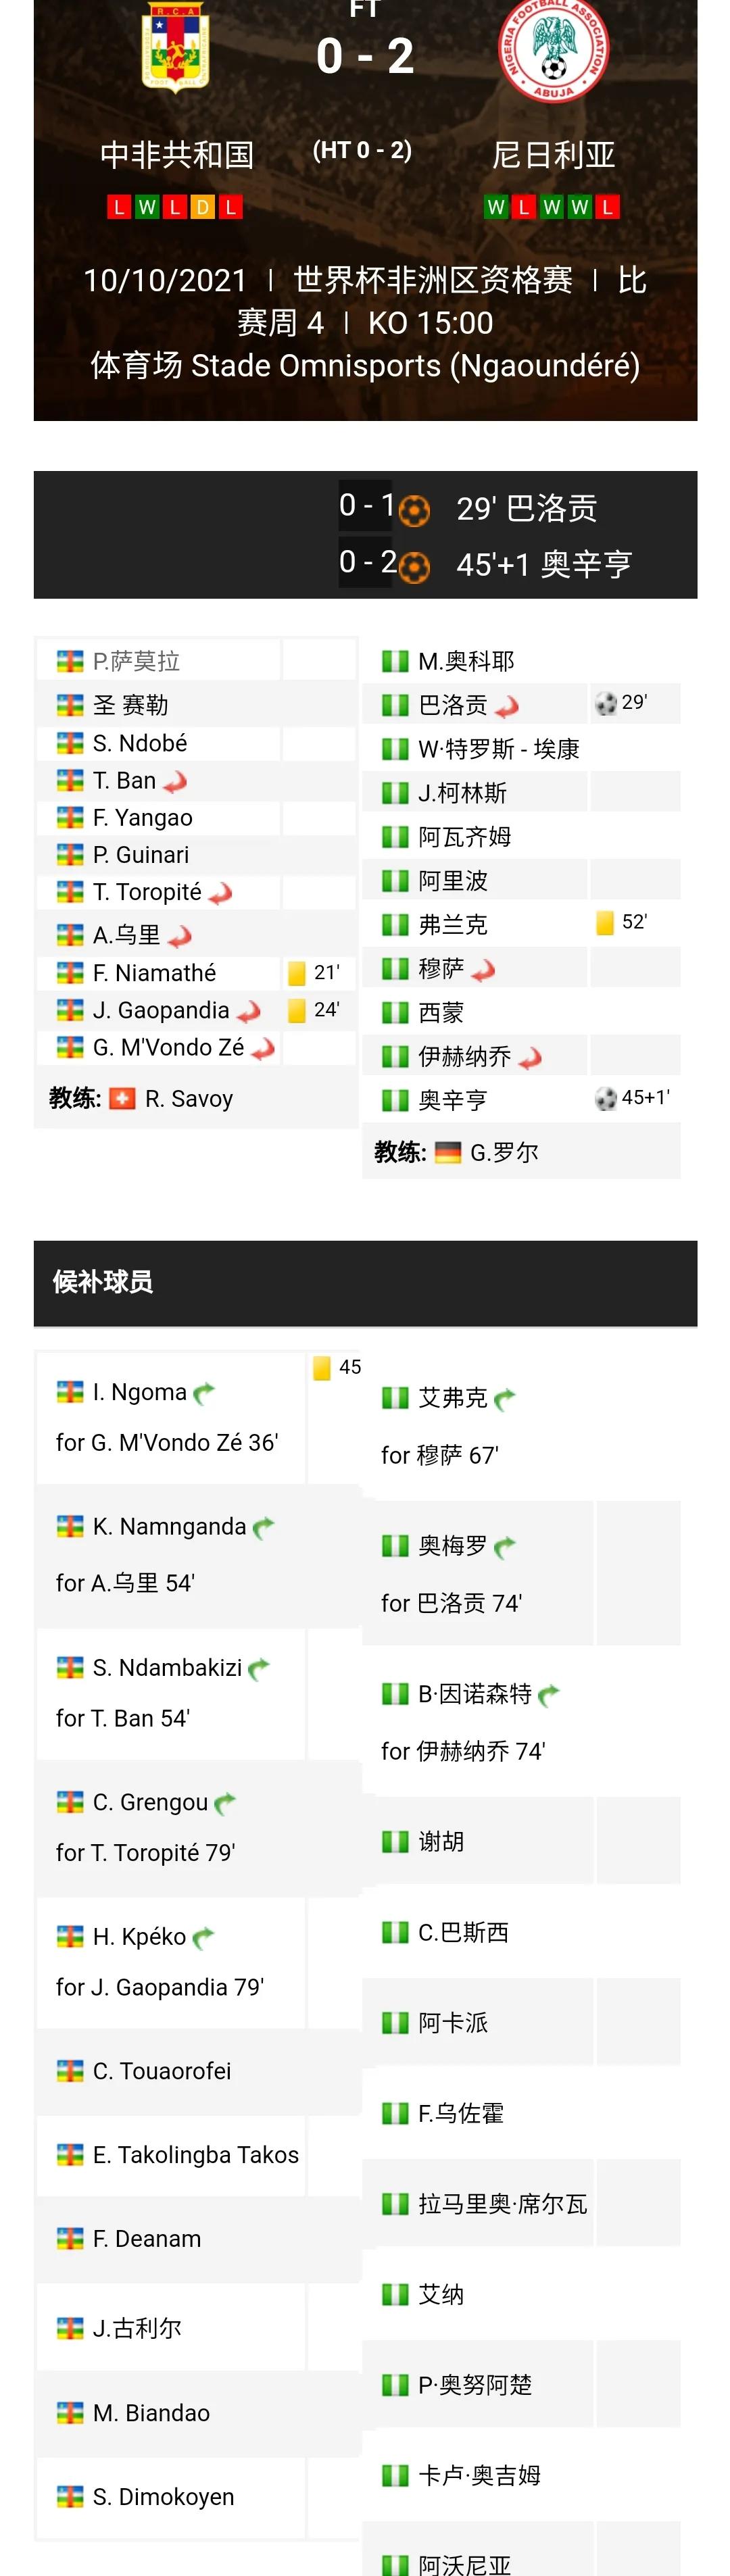730x2576 pixels.
Task: Open 中非共和国 team page
Action: 177,155
